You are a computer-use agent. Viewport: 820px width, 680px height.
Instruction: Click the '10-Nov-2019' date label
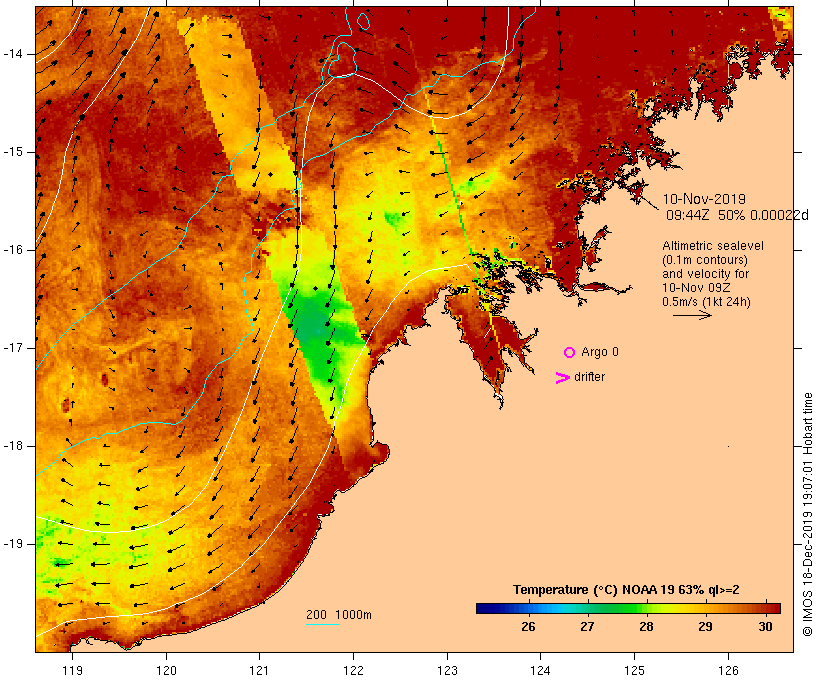click(704, 199)
